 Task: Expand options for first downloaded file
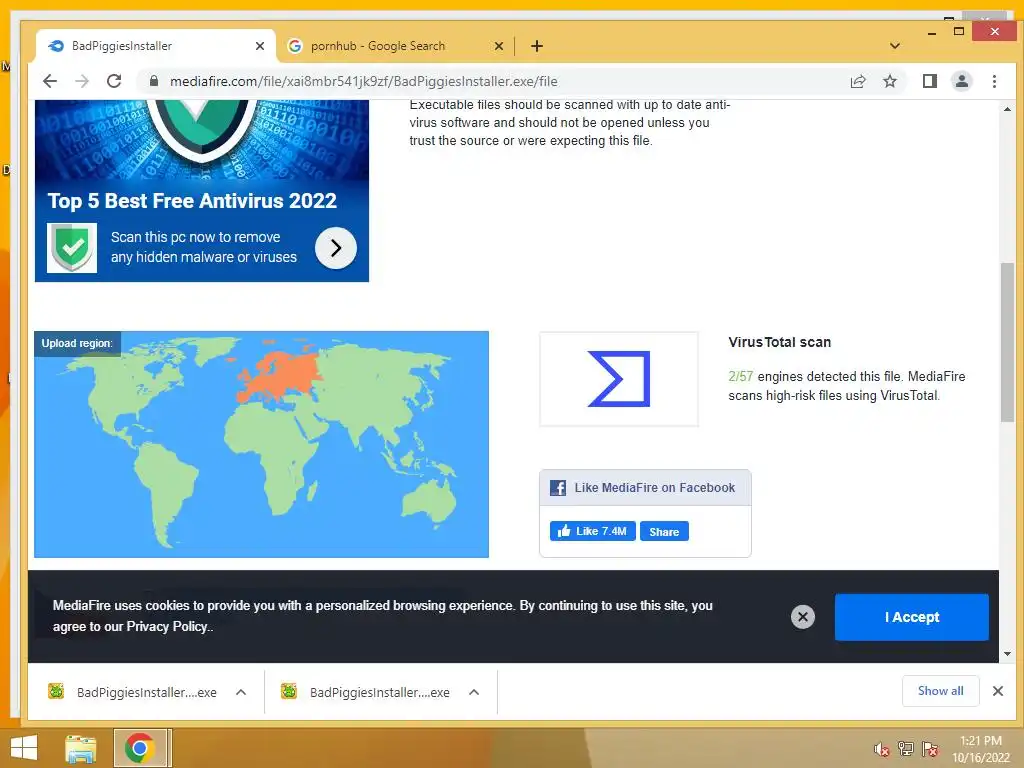click(241, 692)
